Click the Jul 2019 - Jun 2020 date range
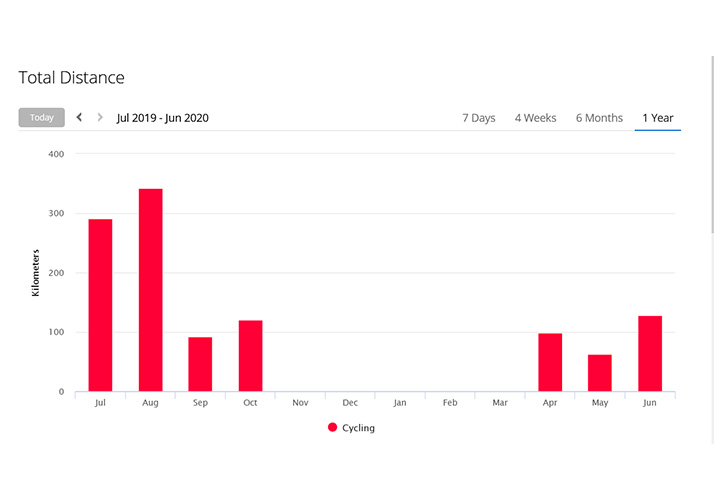Viewport: 715px width, 500px height. [162, 118]
